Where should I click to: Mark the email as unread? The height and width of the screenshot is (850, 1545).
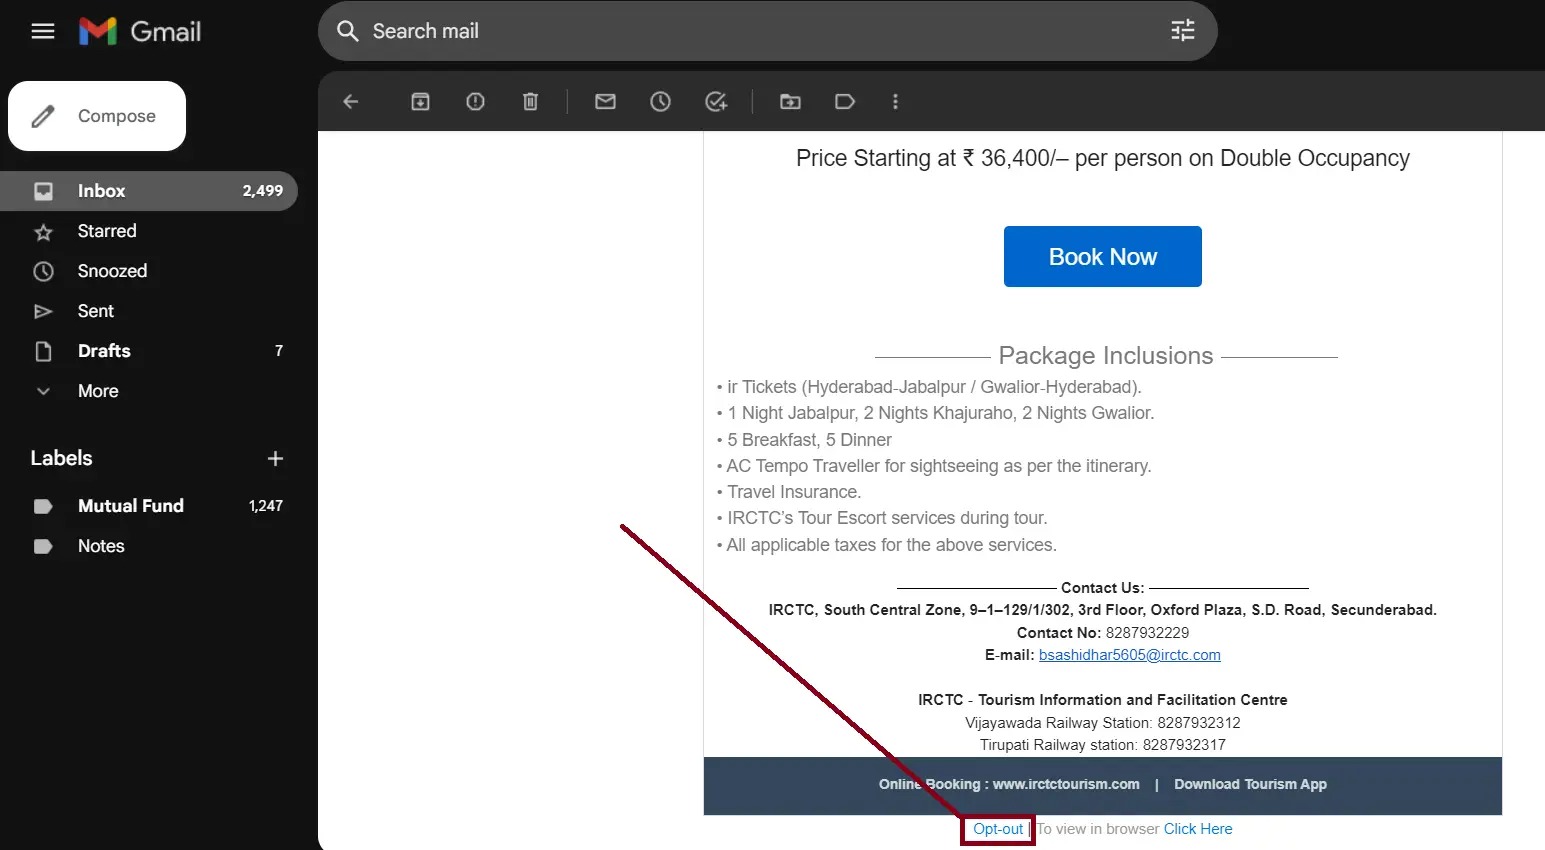point(605,101)
